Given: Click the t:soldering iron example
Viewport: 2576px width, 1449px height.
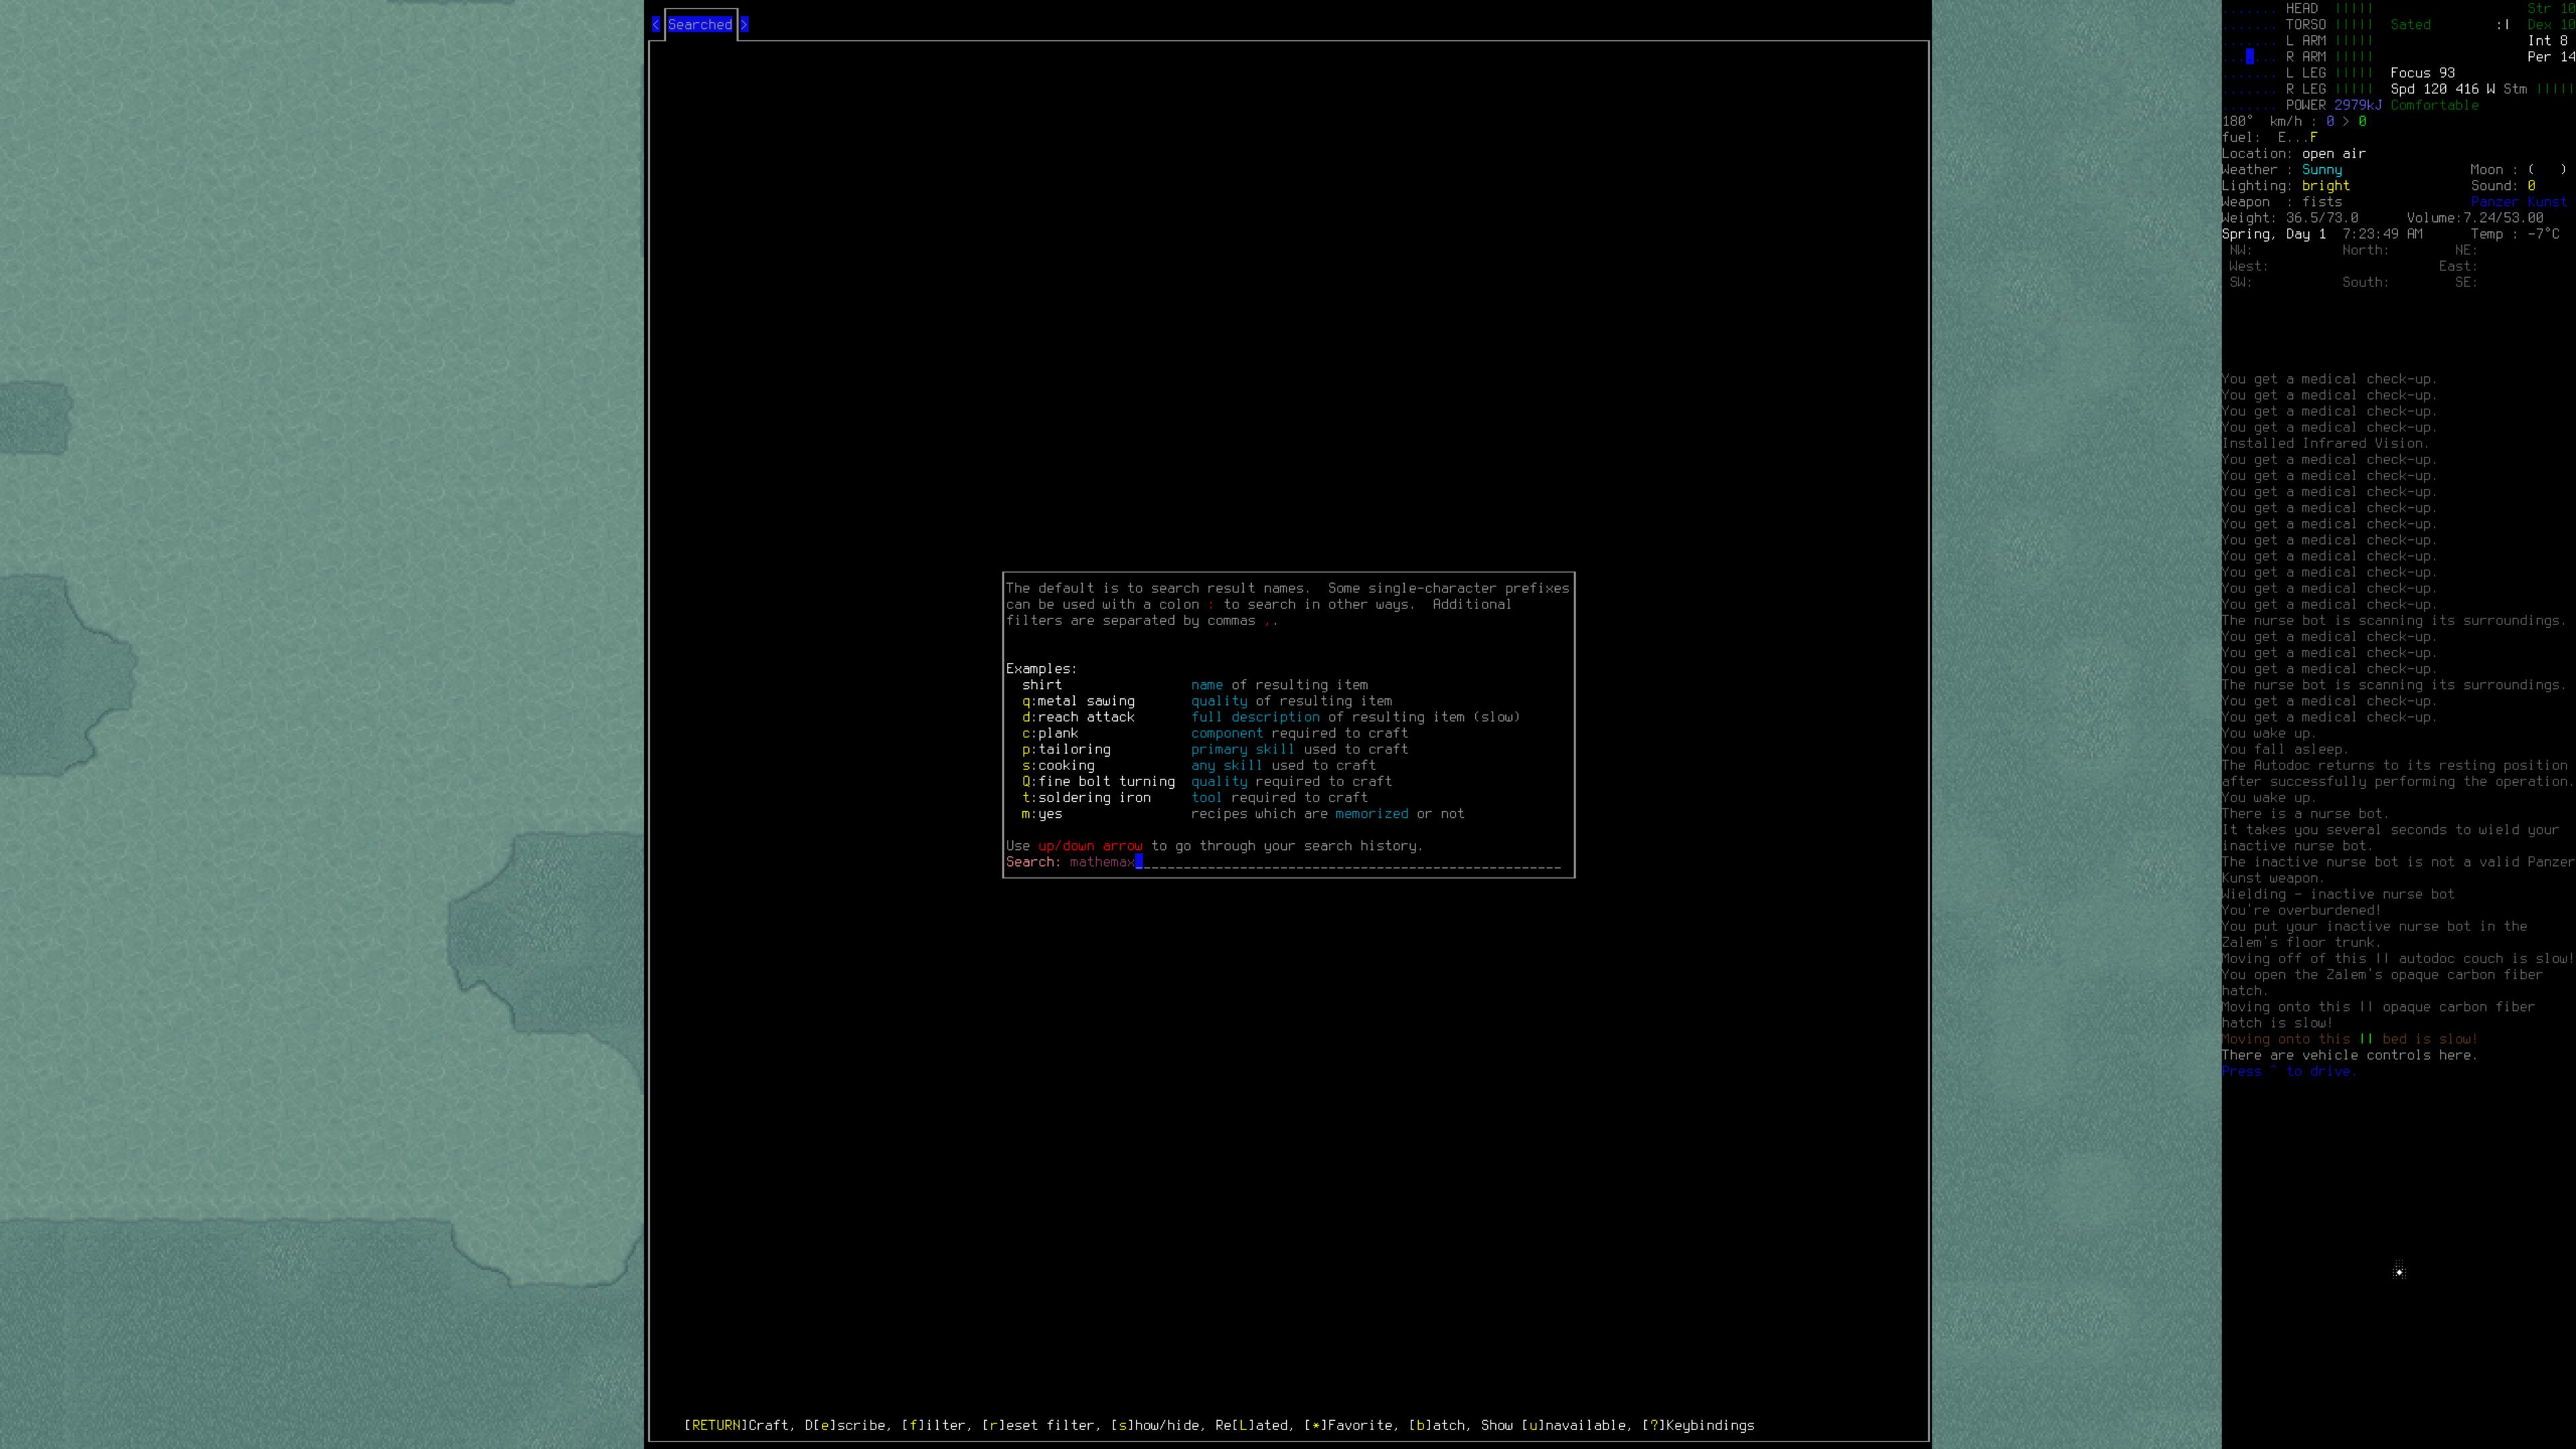Looking at the screenshot, I should pos(1086,798).
